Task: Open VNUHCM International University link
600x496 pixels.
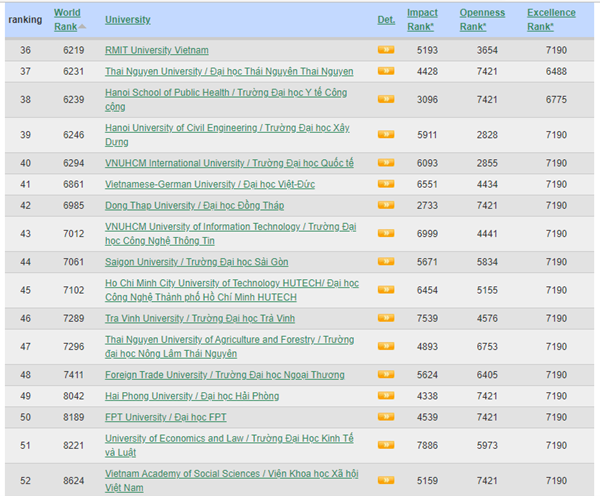Action: point(229,163)
